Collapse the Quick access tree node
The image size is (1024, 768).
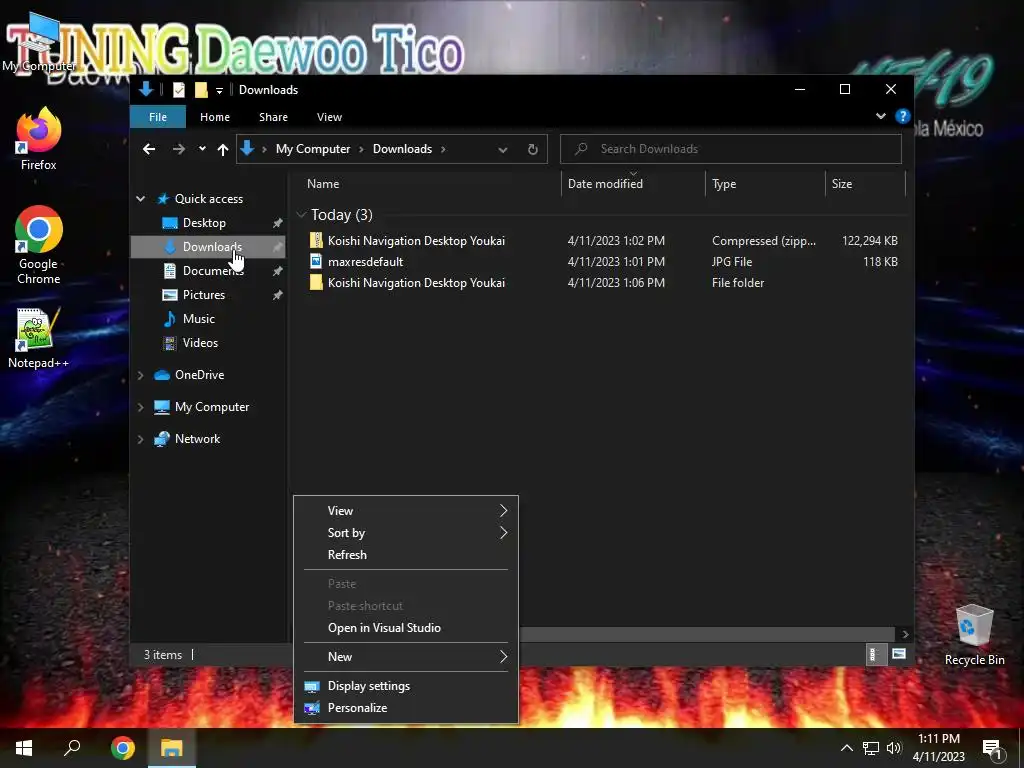point(140,199)
